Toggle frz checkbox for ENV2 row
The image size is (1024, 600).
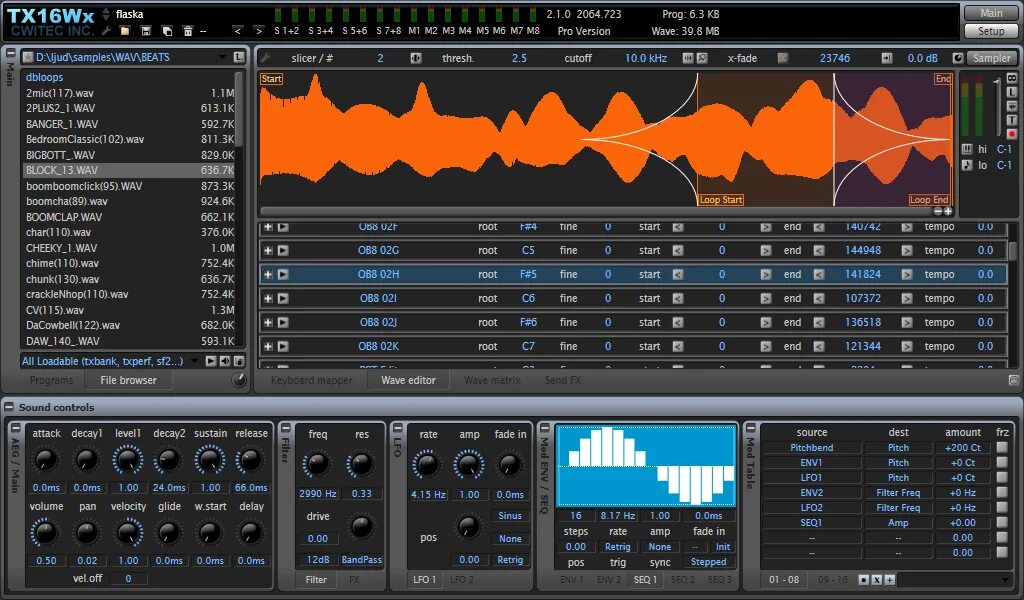pyautogui.click(x=1002, y=492)
